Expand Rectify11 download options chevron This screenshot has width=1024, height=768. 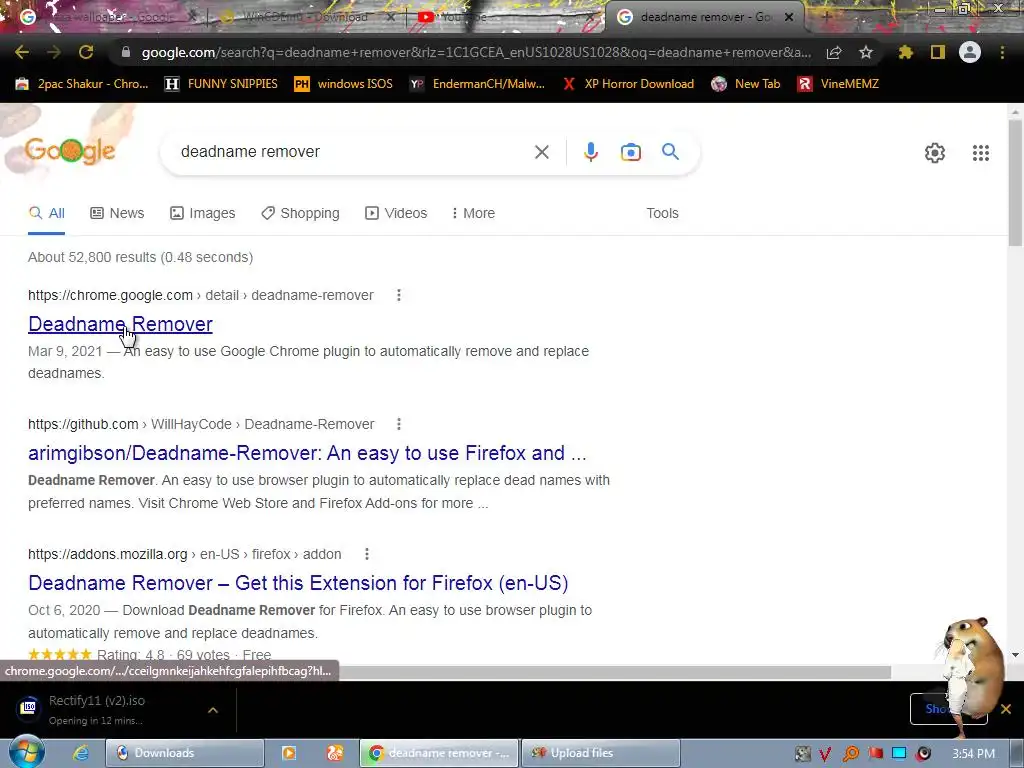tap(213, 710)
